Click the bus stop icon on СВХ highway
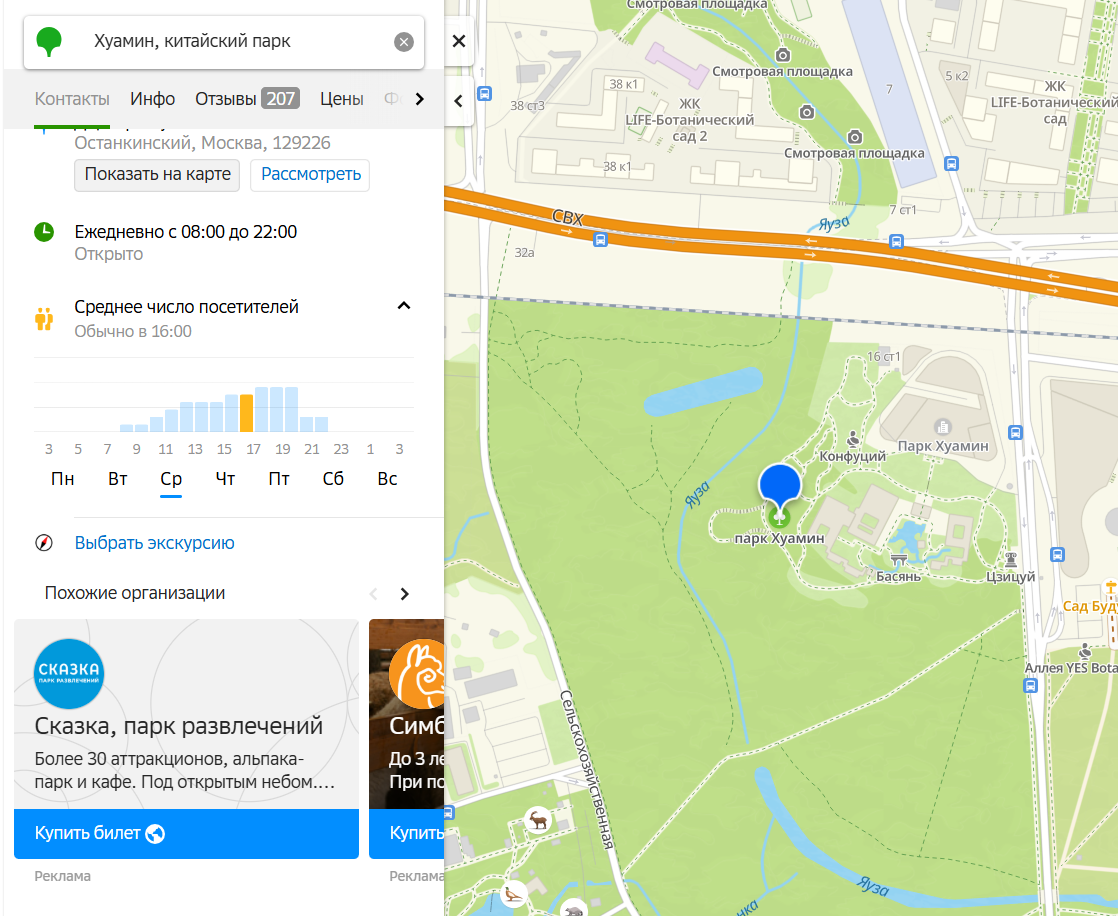The height and width of the screenshot is (916, 1118). pos(599,239)
